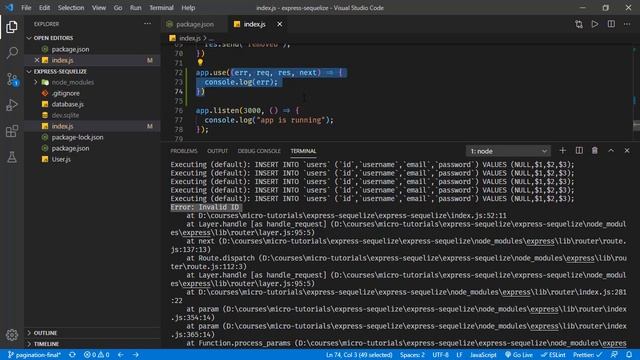
Task: Open the Extensions view icon
Action: coord(12,131)
